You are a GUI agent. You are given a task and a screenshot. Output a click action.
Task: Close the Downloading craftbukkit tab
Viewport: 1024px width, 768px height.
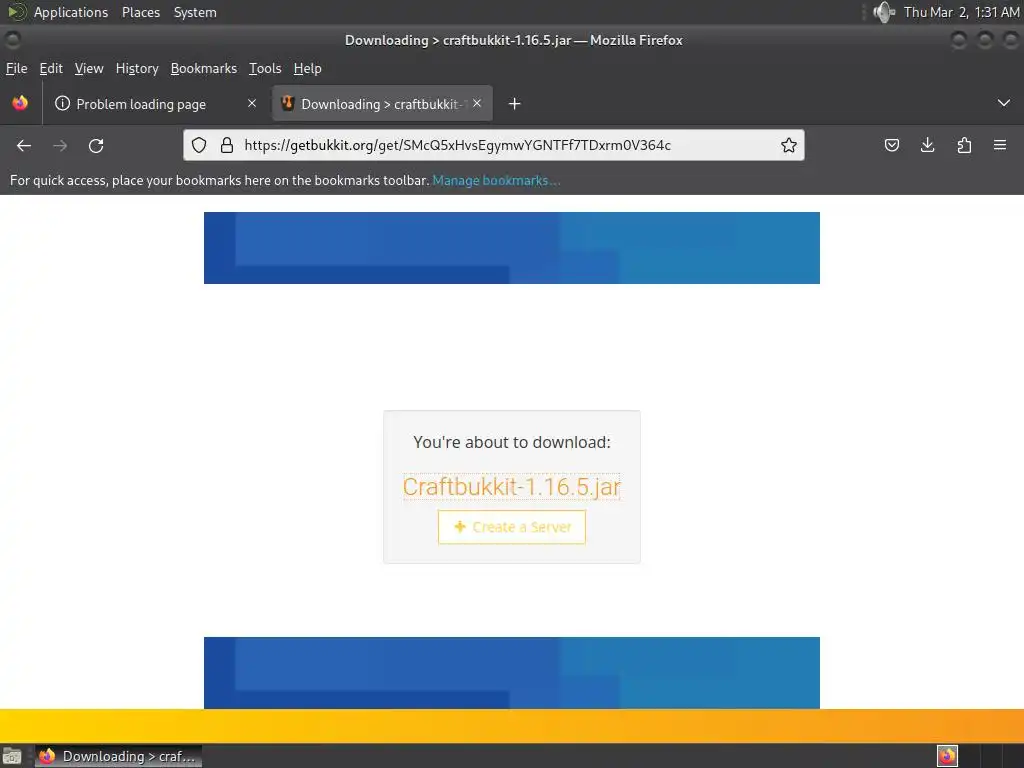pos(477,103)
